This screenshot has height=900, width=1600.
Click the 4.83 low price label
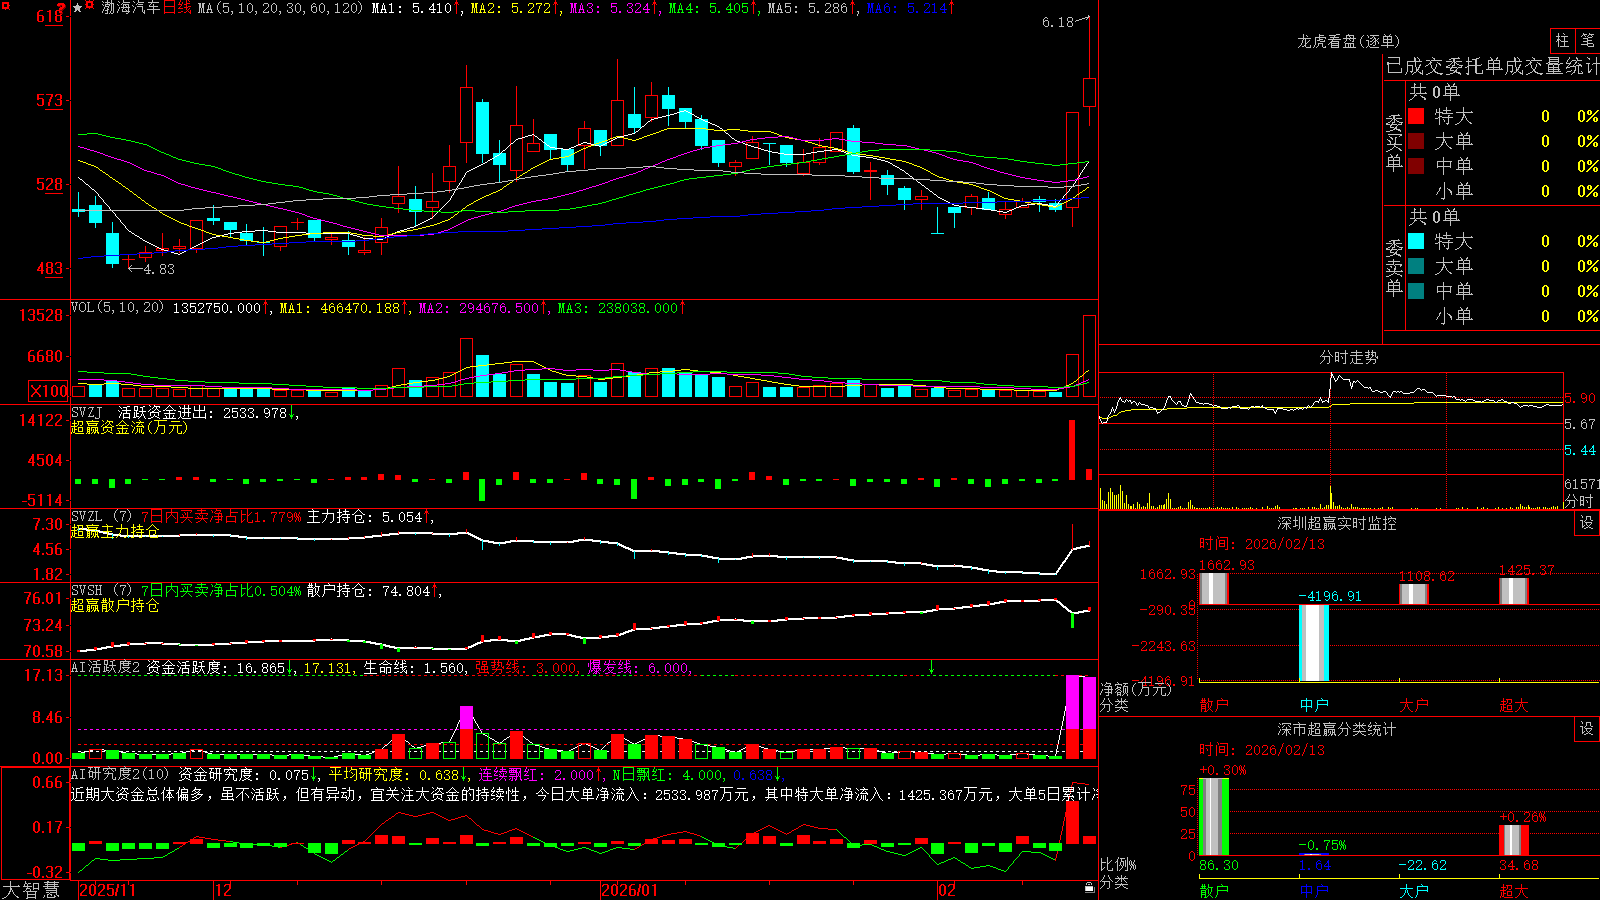point(158,269)
